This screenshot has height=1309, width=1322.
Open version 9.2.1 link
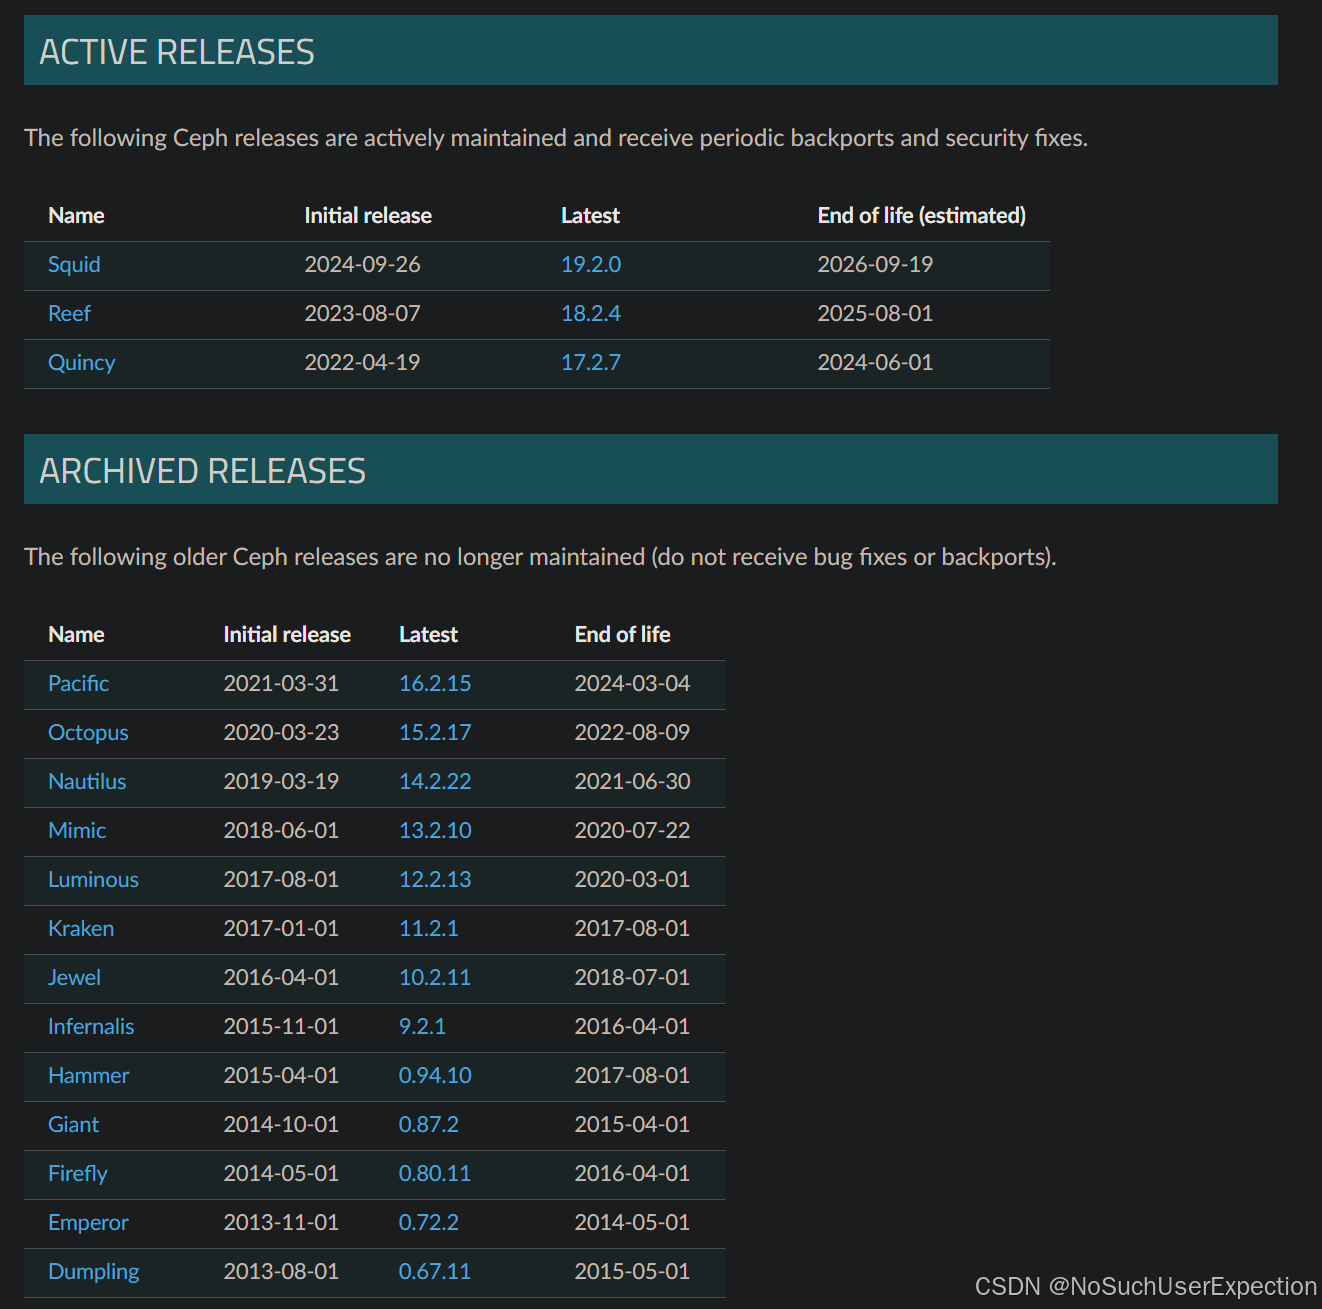tap(422, 1027)
